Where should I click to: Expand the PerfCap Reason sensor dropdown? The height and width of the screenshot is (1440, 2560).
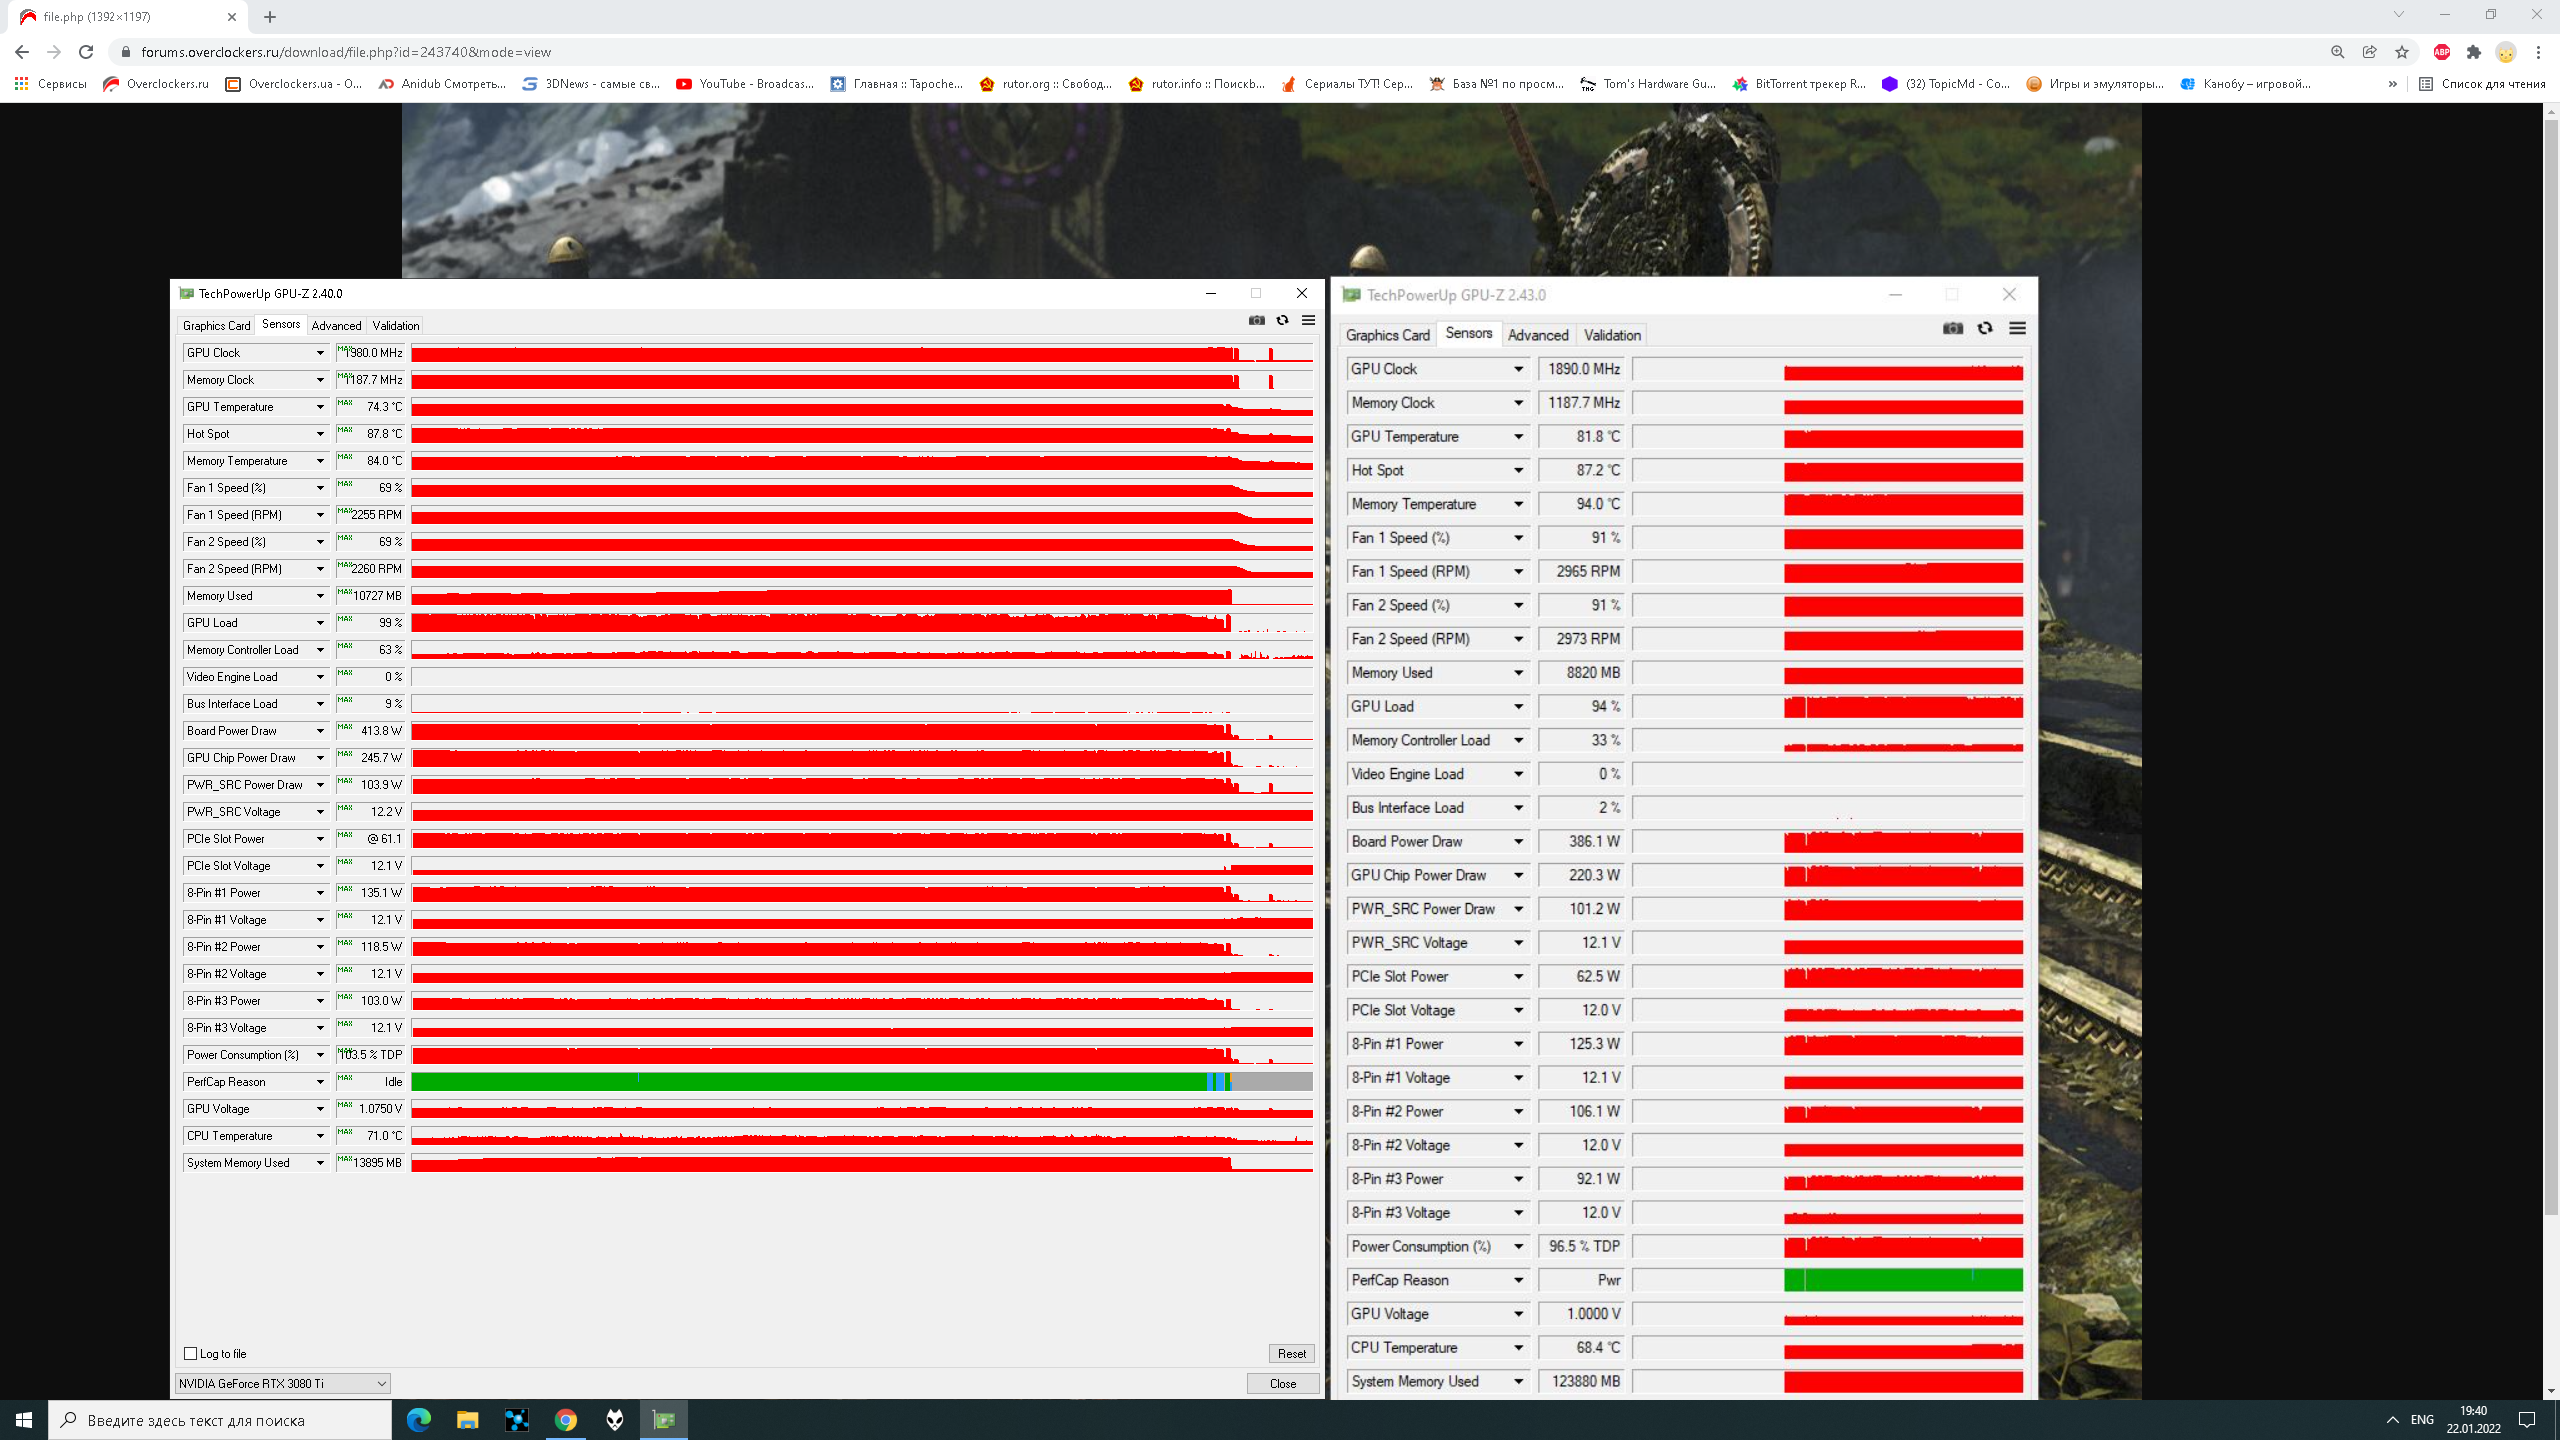point(320,1082)
